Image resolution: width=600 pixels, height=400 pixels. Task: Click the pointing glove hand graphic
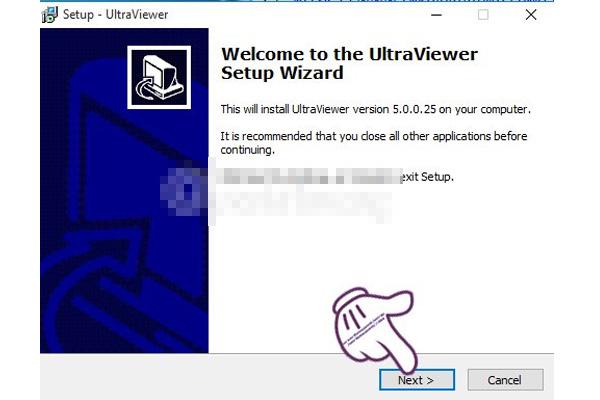click(x=375, y=327)
